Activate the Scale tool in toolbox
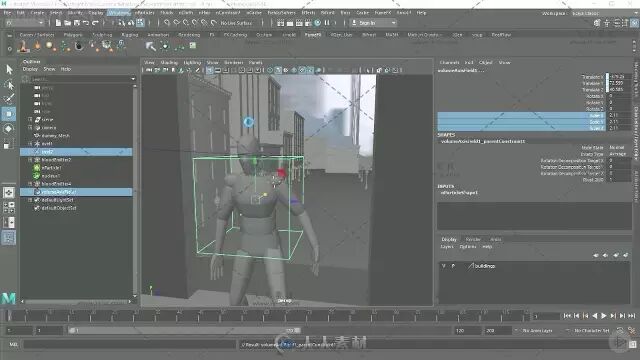 point(9,144)
